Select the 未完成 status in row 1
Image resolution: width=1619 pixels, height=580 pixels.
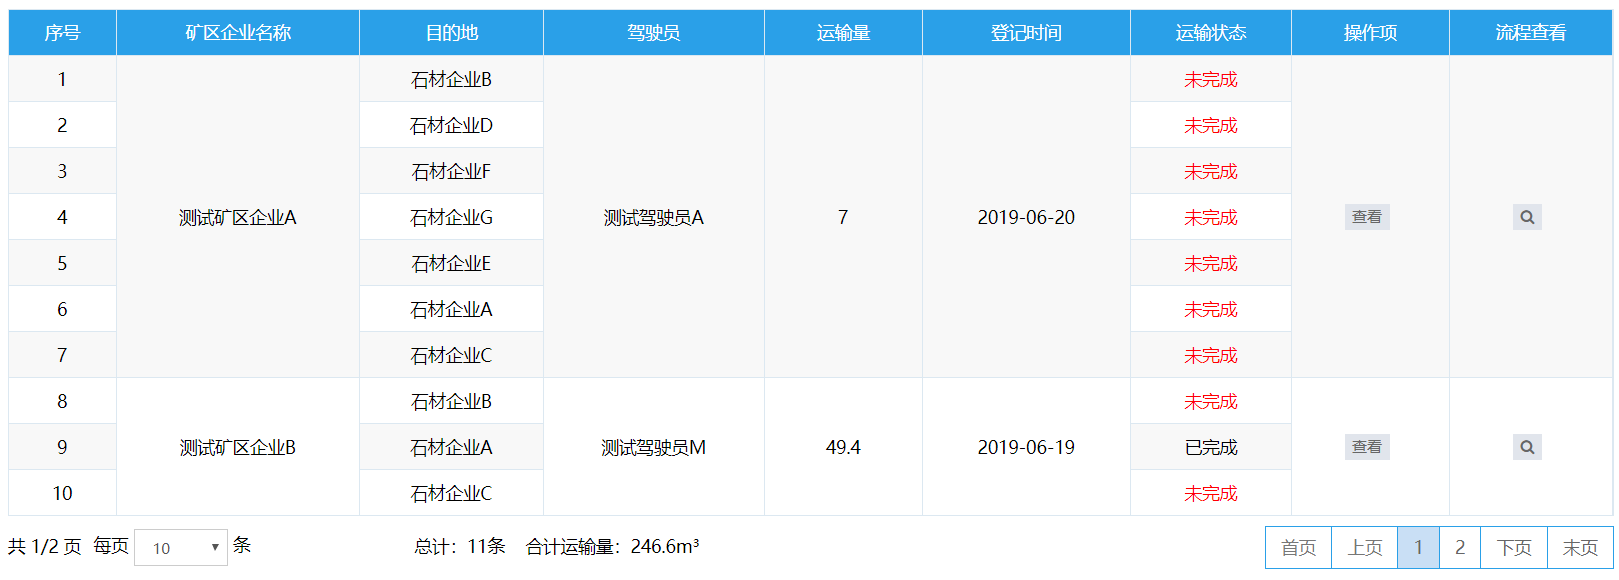pos(1210,78)
